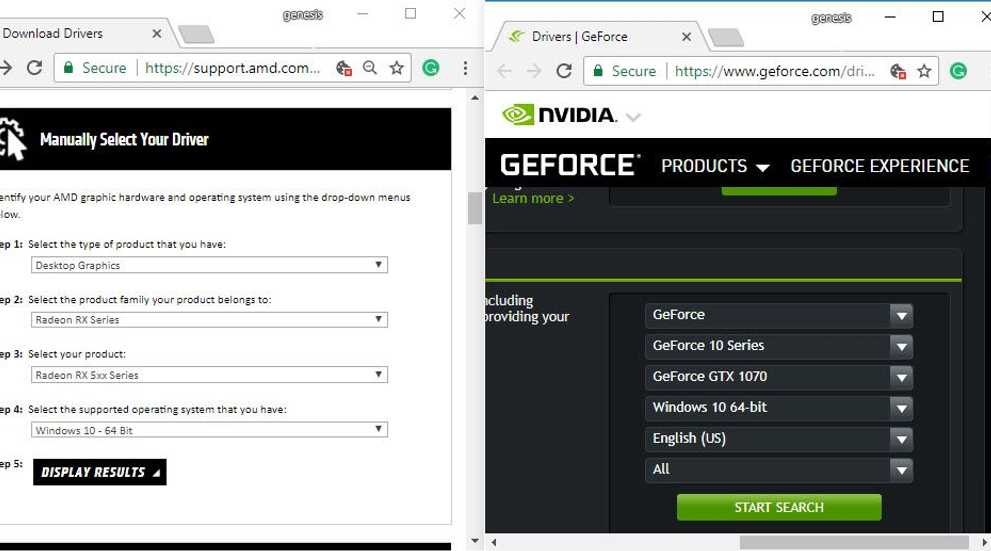Click Grammarly extension icon in GeForce window
The height and width of the screenshot is (551, 991).
click(x=958, y=71)
